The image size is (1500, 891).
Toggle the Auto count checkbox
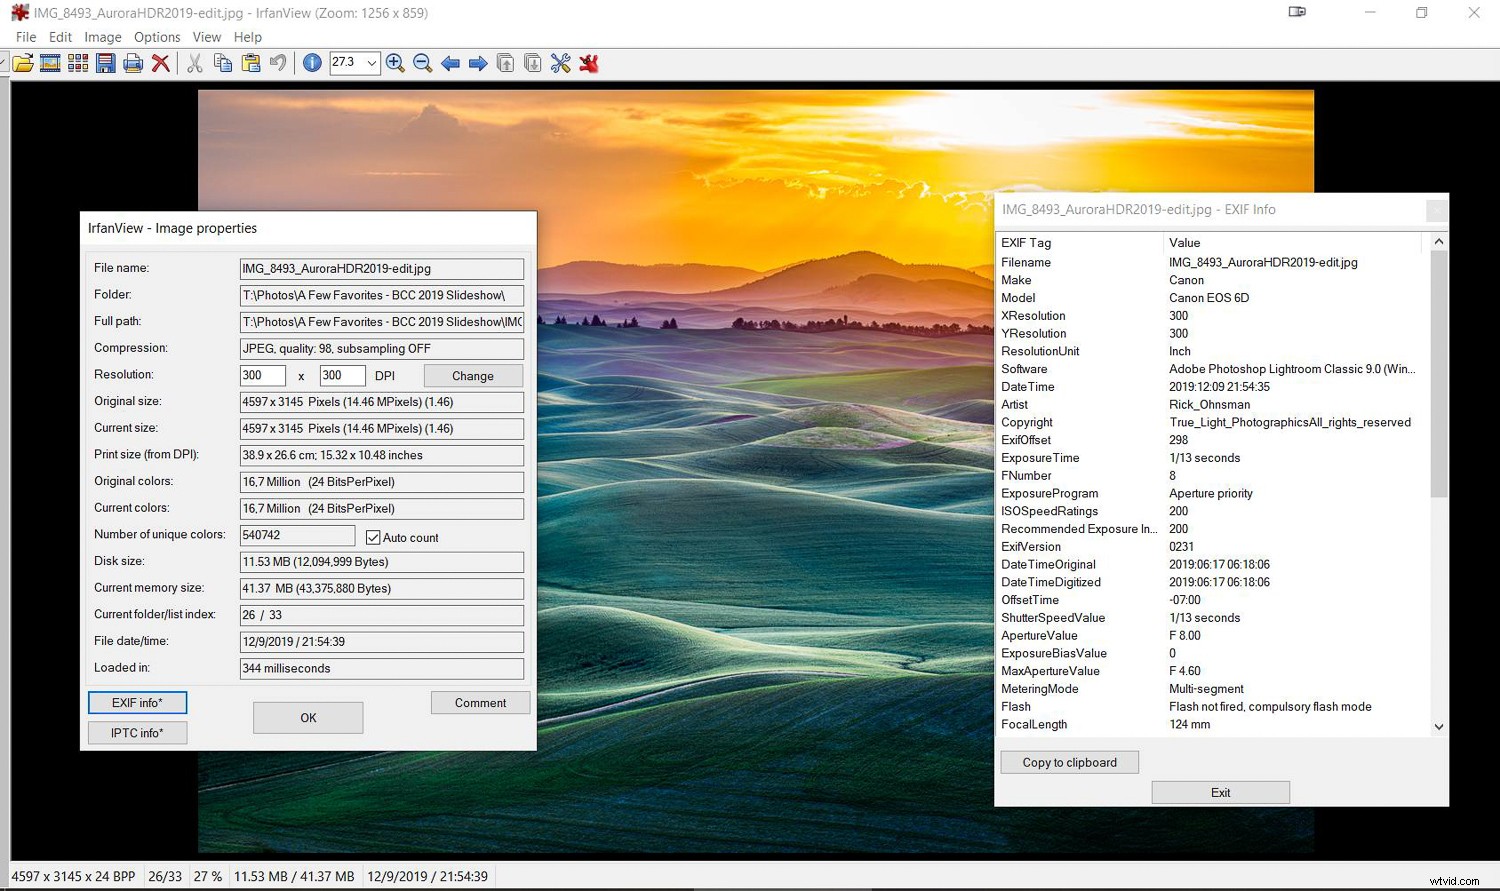pyautogui.click(x=372, y=537)
